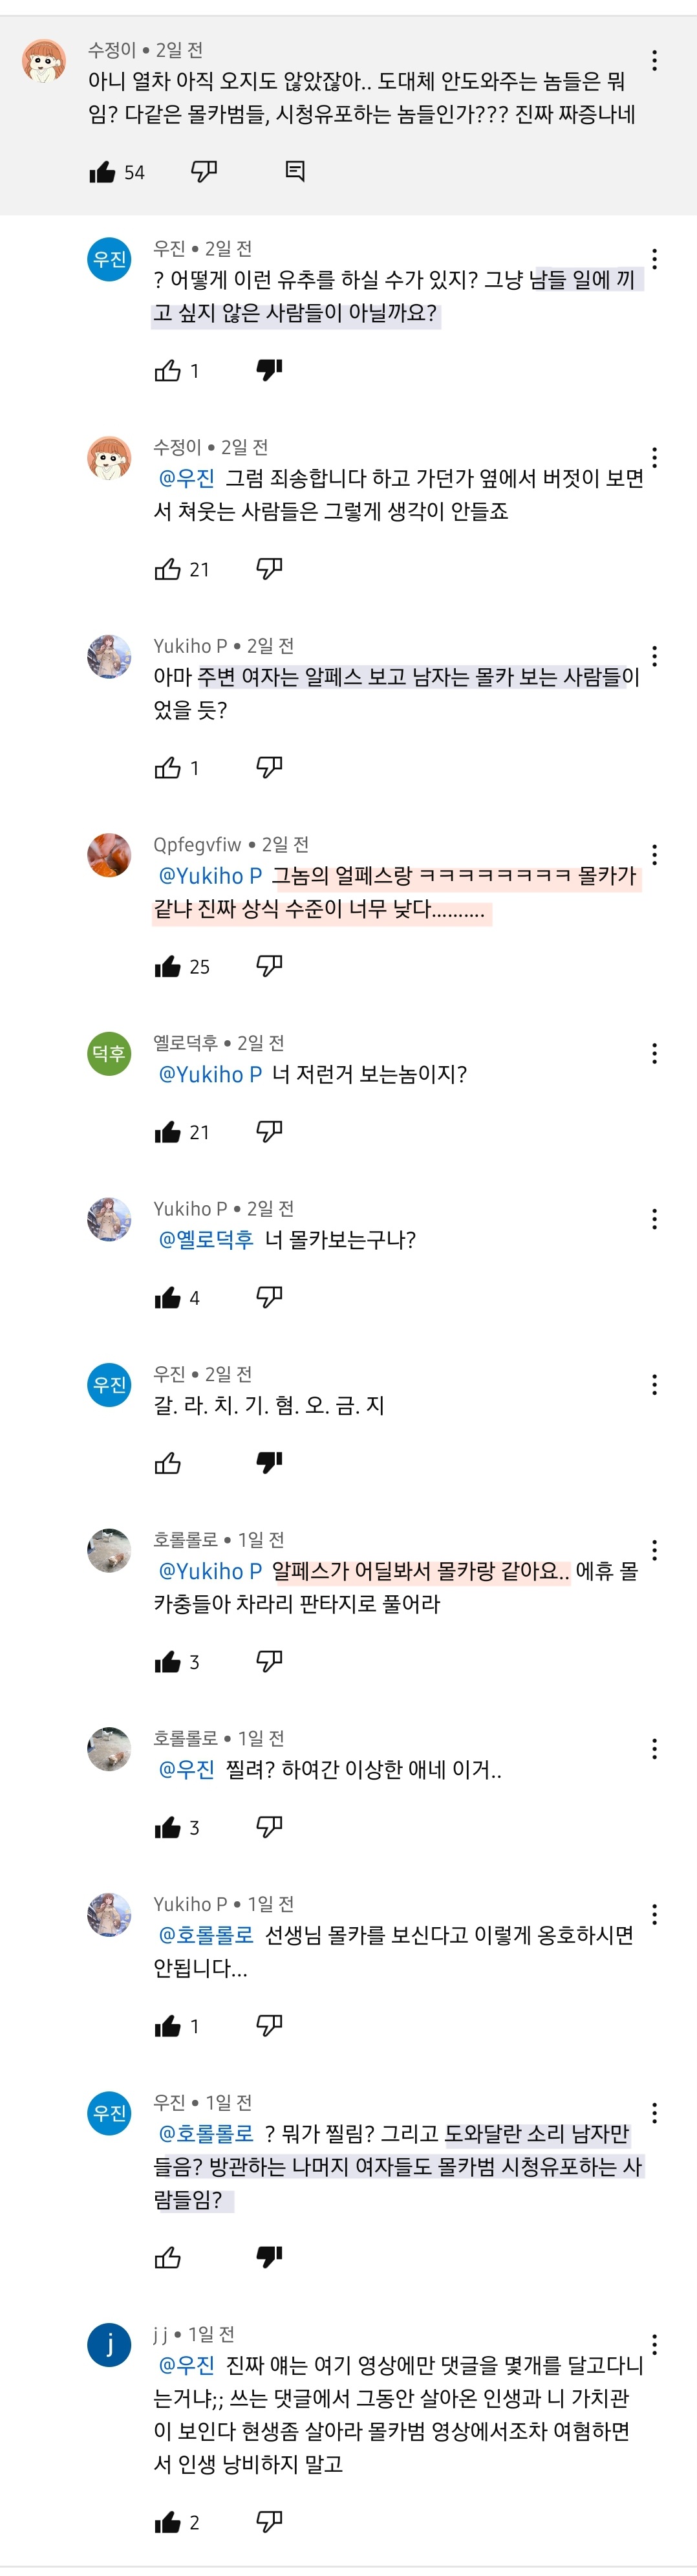Screen dimensions: 697x2576
Task: Open more options on 옐로덕후's reply
Action: coord(654,1053)
